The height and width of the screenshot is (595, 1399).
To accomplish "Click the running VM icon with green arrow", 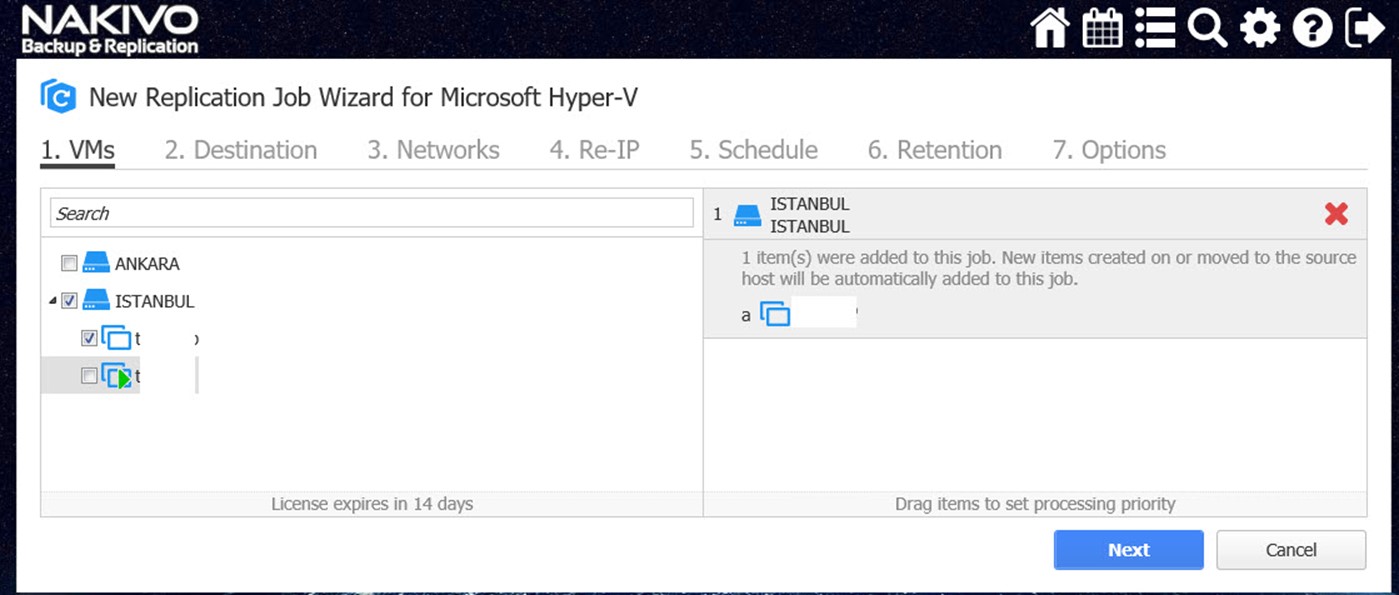I will point(116,376).
